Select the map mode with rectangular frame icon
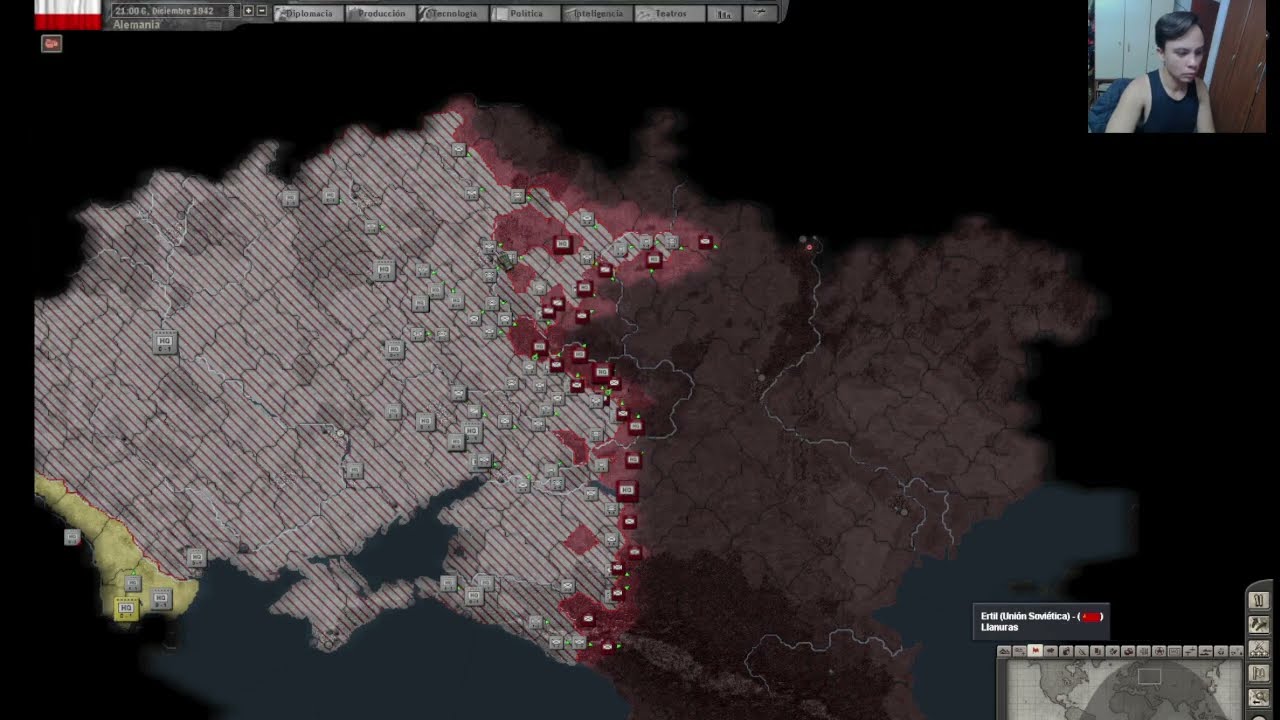Screen dimensions: 1280x720 1175,651
